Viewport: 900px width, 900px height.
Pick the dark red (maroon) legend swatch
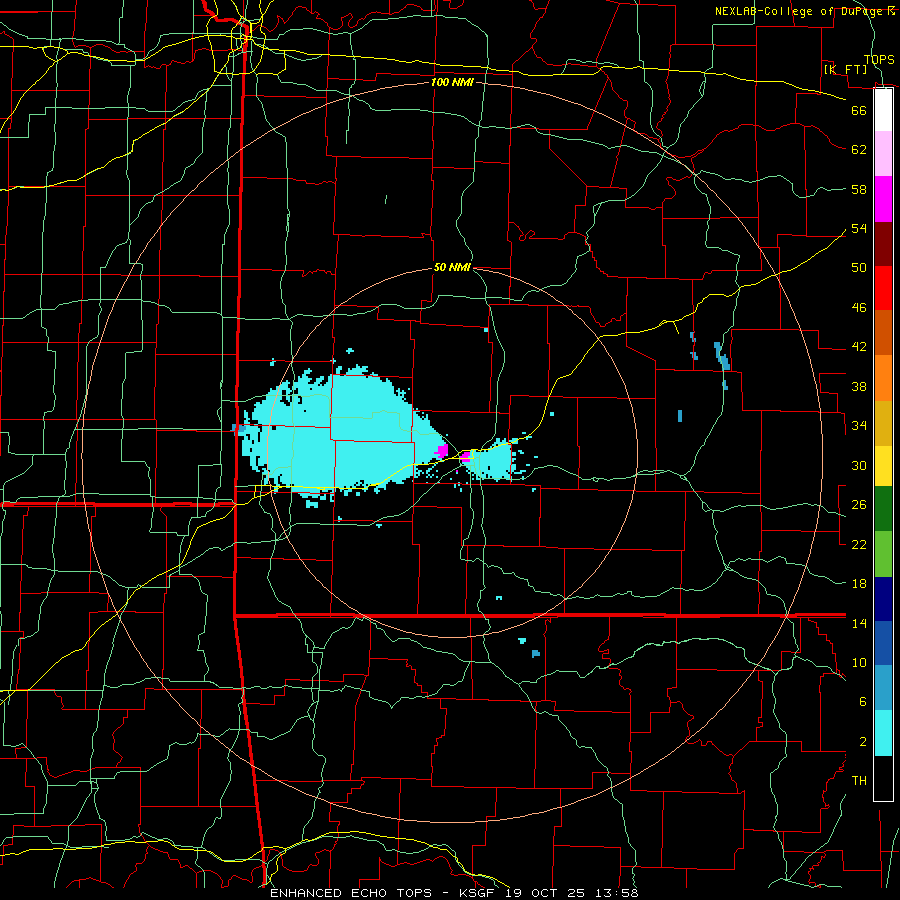883,244
